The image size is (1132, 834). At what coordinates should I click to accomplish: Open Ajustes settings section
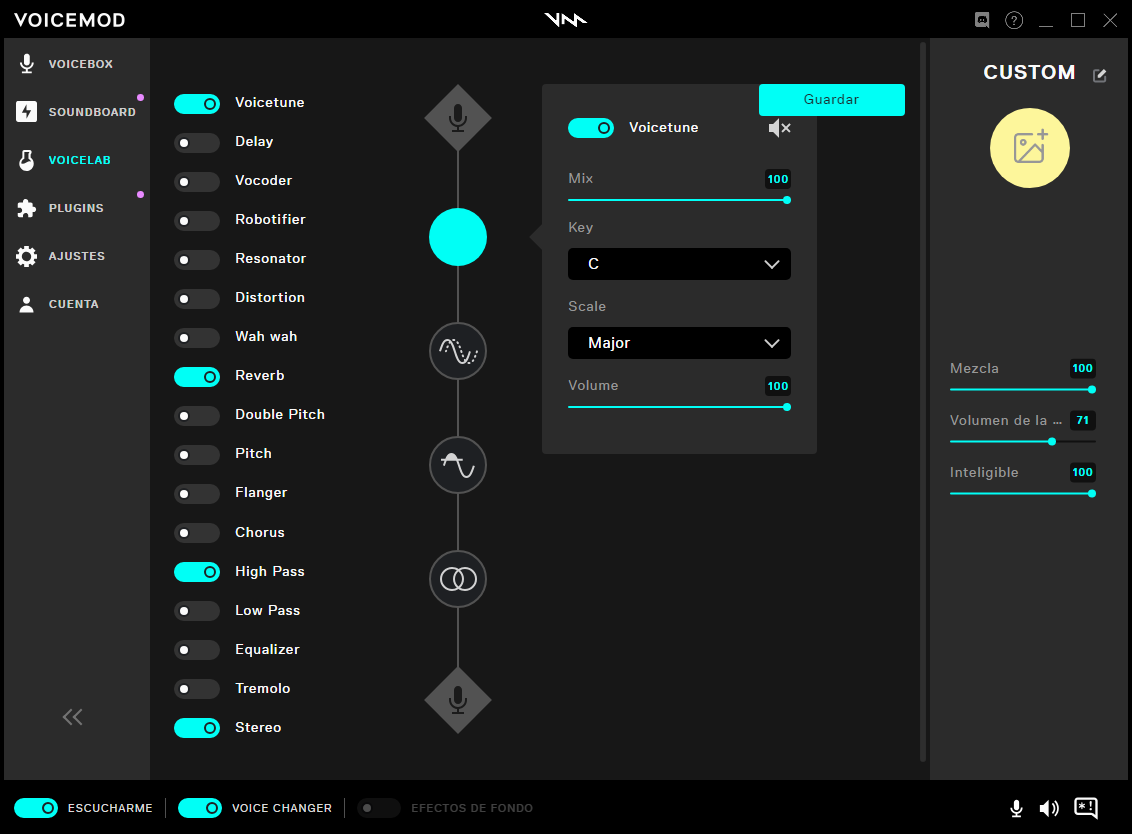pyautogui.click(x=61, y=256)
